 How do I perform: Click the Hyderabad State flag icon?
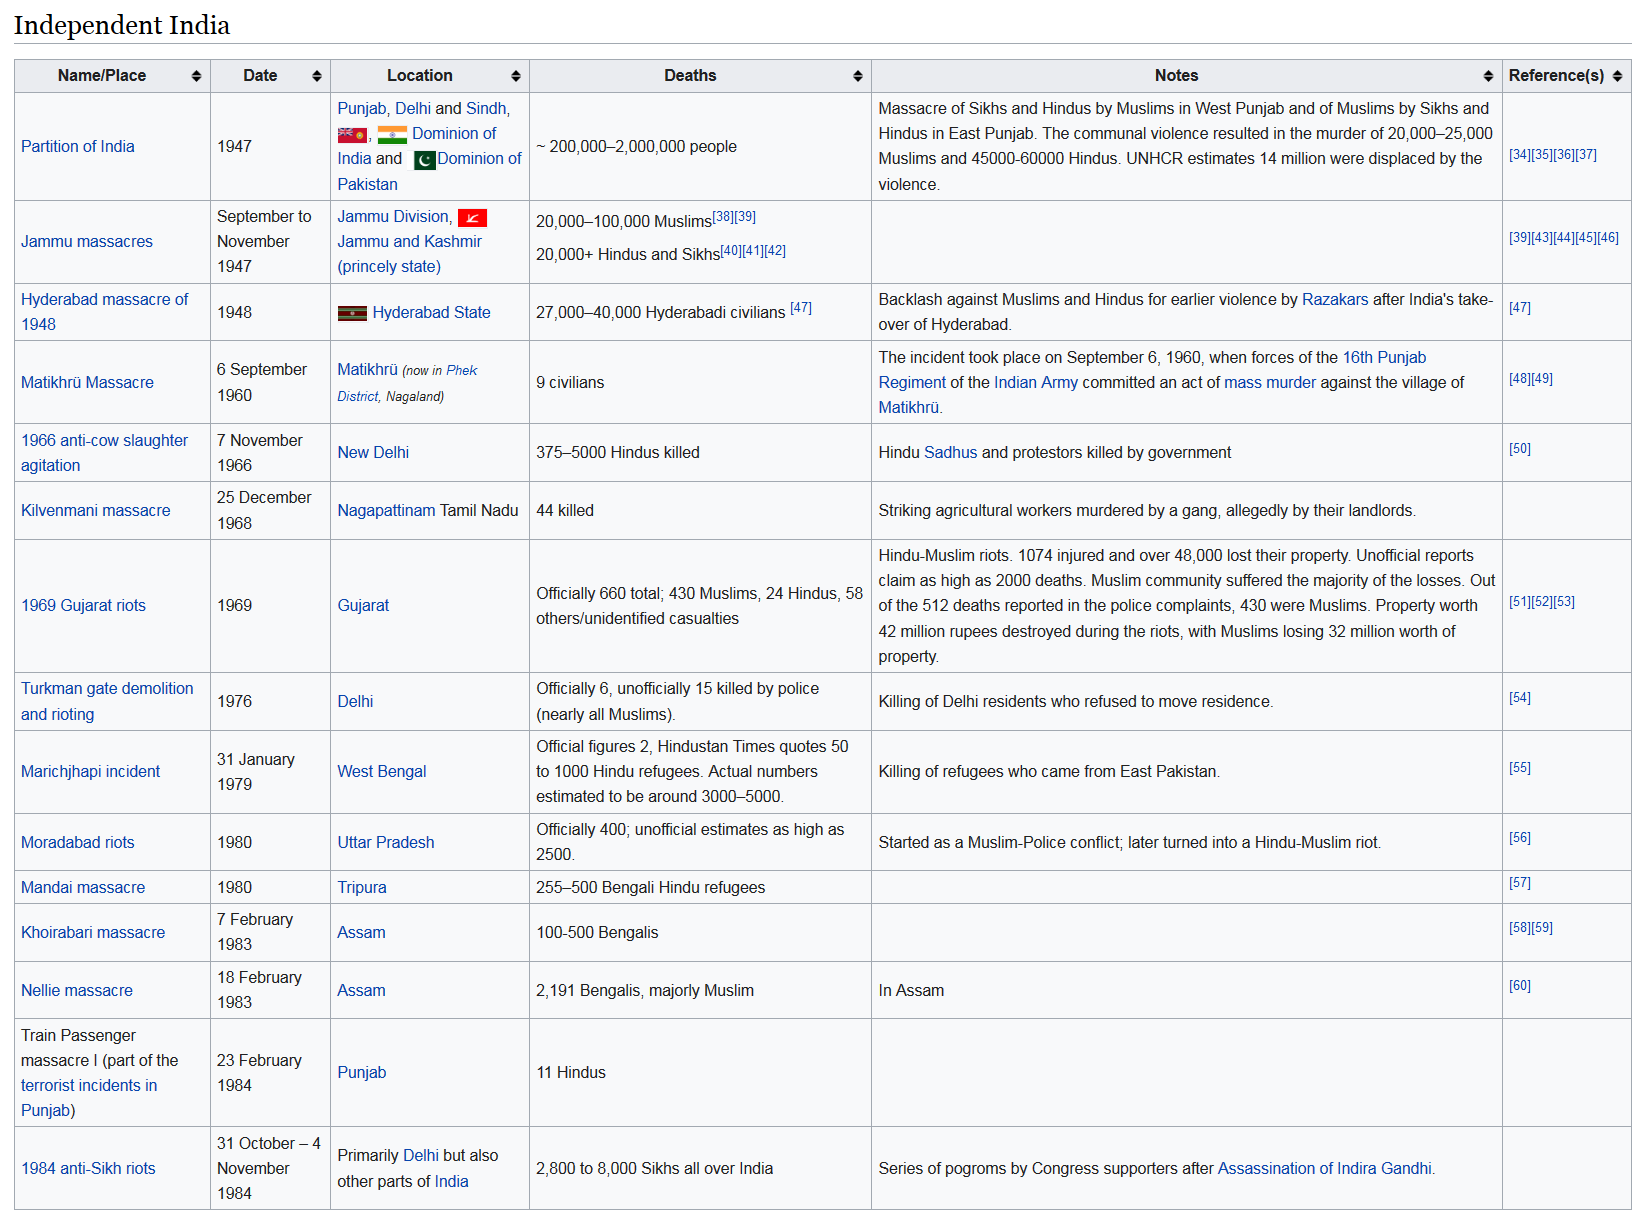tap(352, 313)
